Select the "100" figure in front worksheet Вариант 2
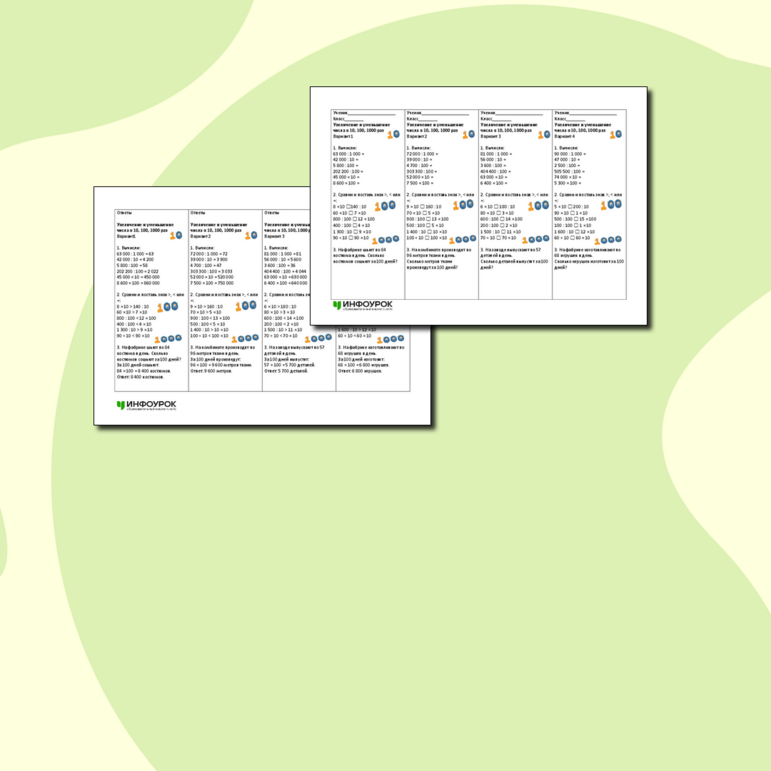 click(464, 204)
